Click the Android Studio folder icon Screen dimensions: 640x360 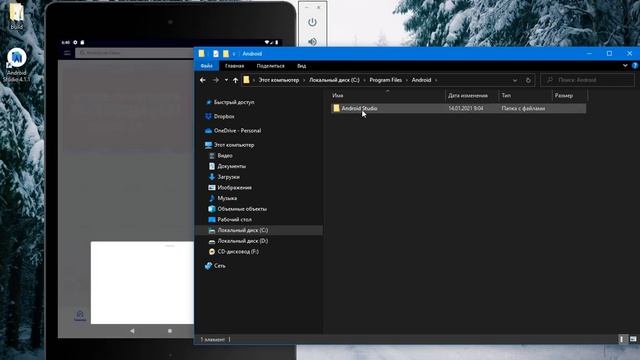pos(336,108)
